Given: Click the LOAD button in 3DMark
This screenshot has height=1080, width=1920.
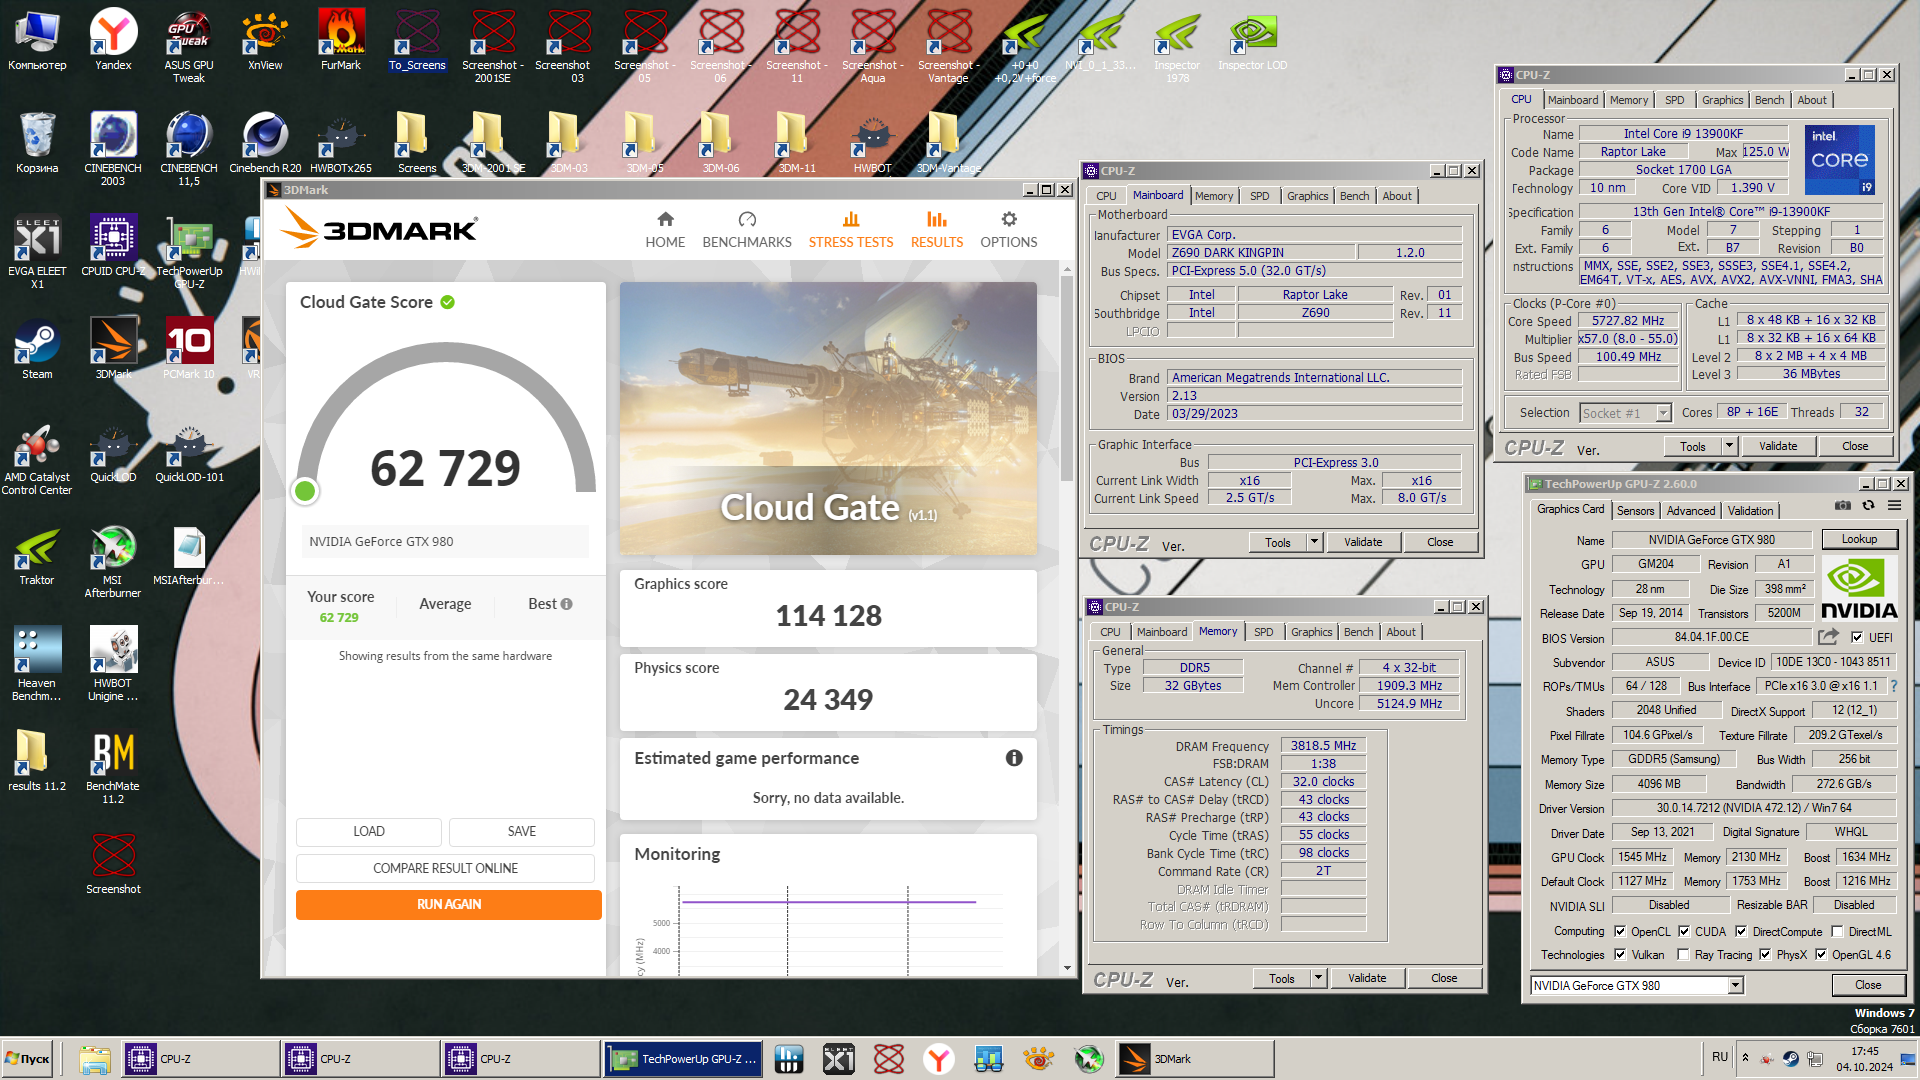Looking at the screenshot, I should [x=369, y=831].
